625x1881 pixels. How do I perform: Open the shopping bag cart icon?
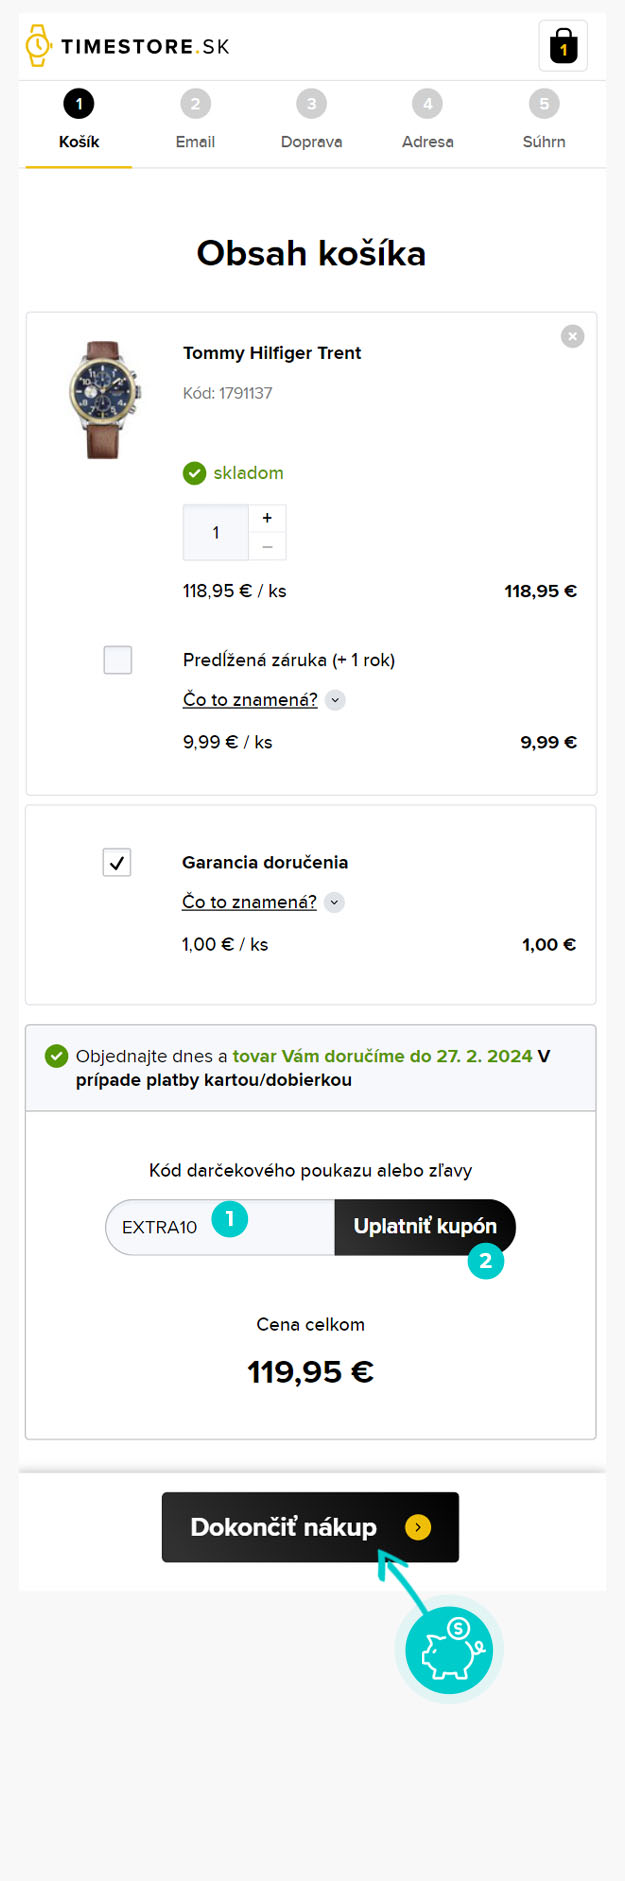(563, 46)
